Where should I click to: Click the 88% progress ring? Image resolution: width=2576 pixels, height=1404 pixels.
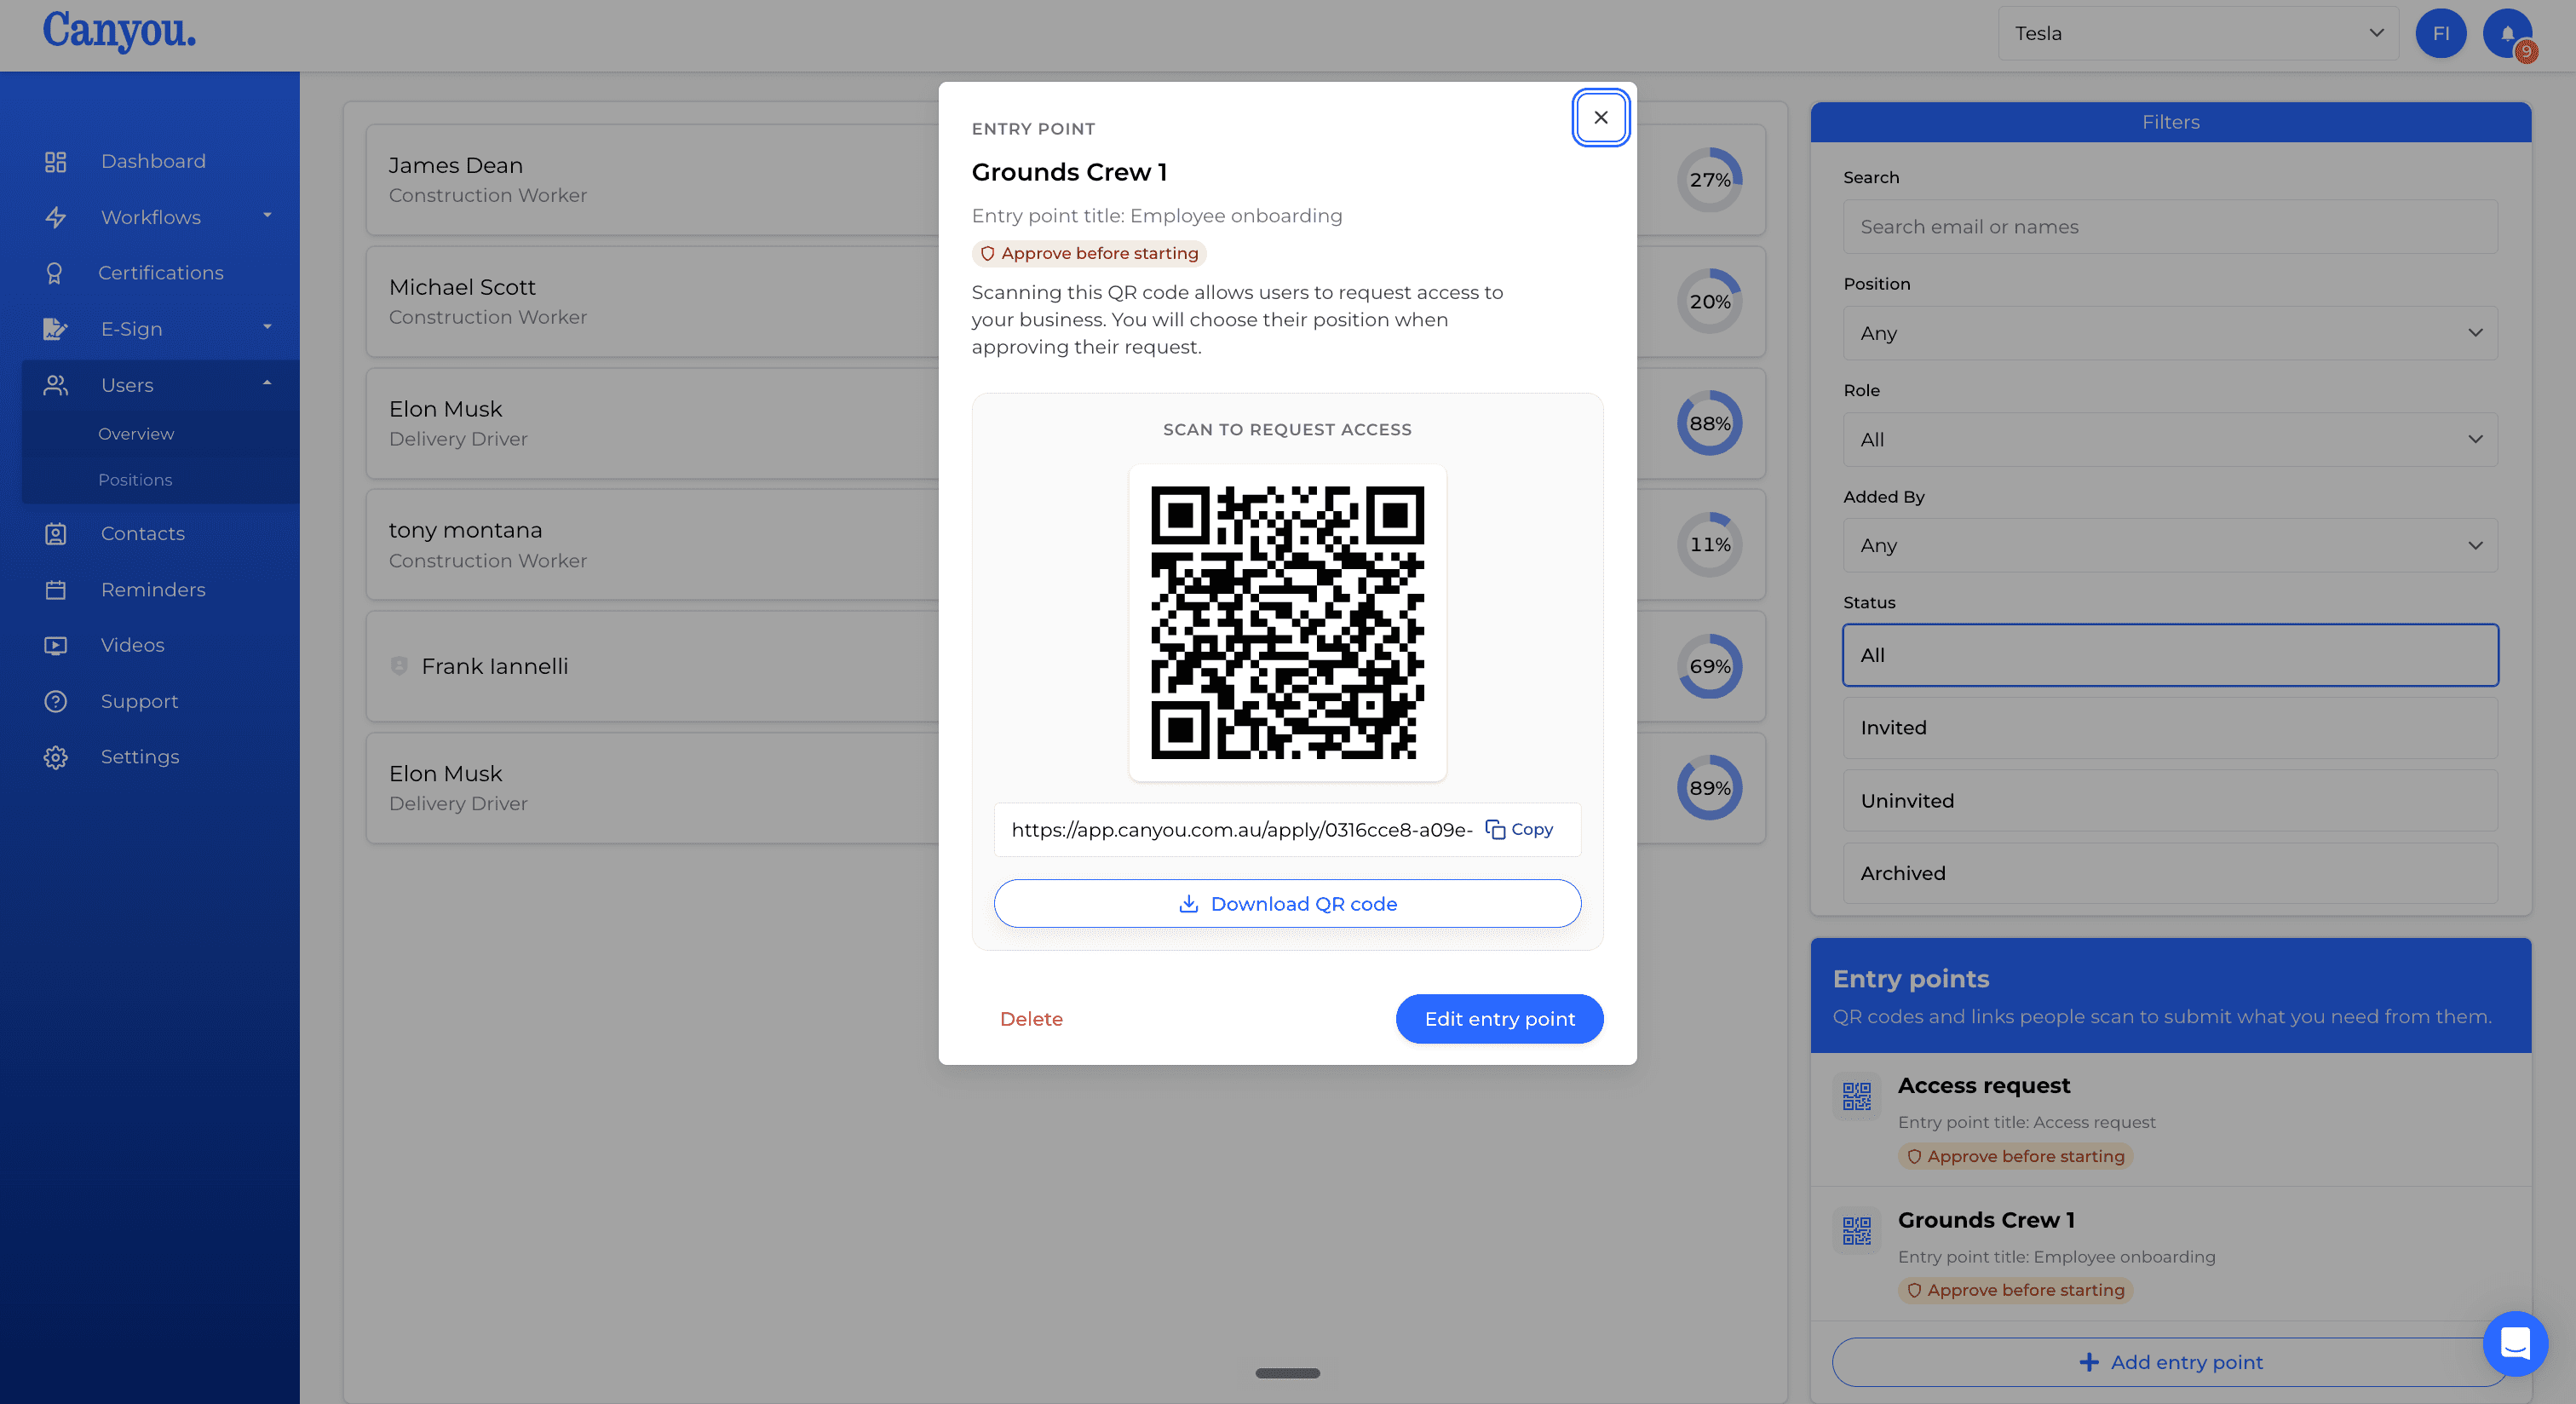(x=1709, y=423)
